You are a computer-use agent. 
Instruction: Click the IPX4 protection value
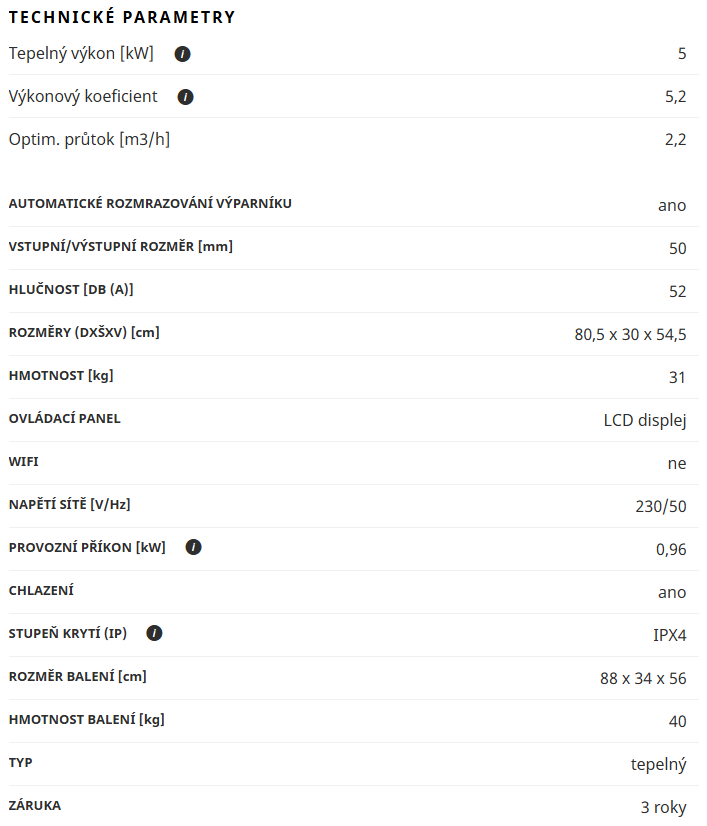pos(670,635)
